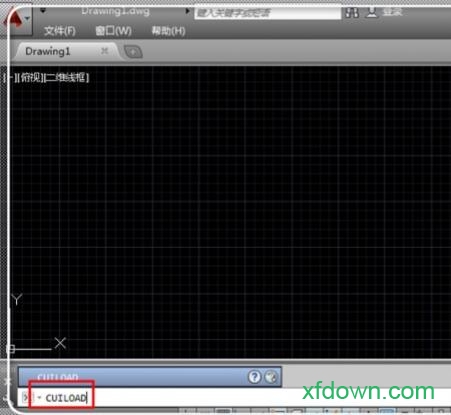Open the 帮助(H) menu
Image resolution: width=451 pixels, height=415 pixels.
168,31
